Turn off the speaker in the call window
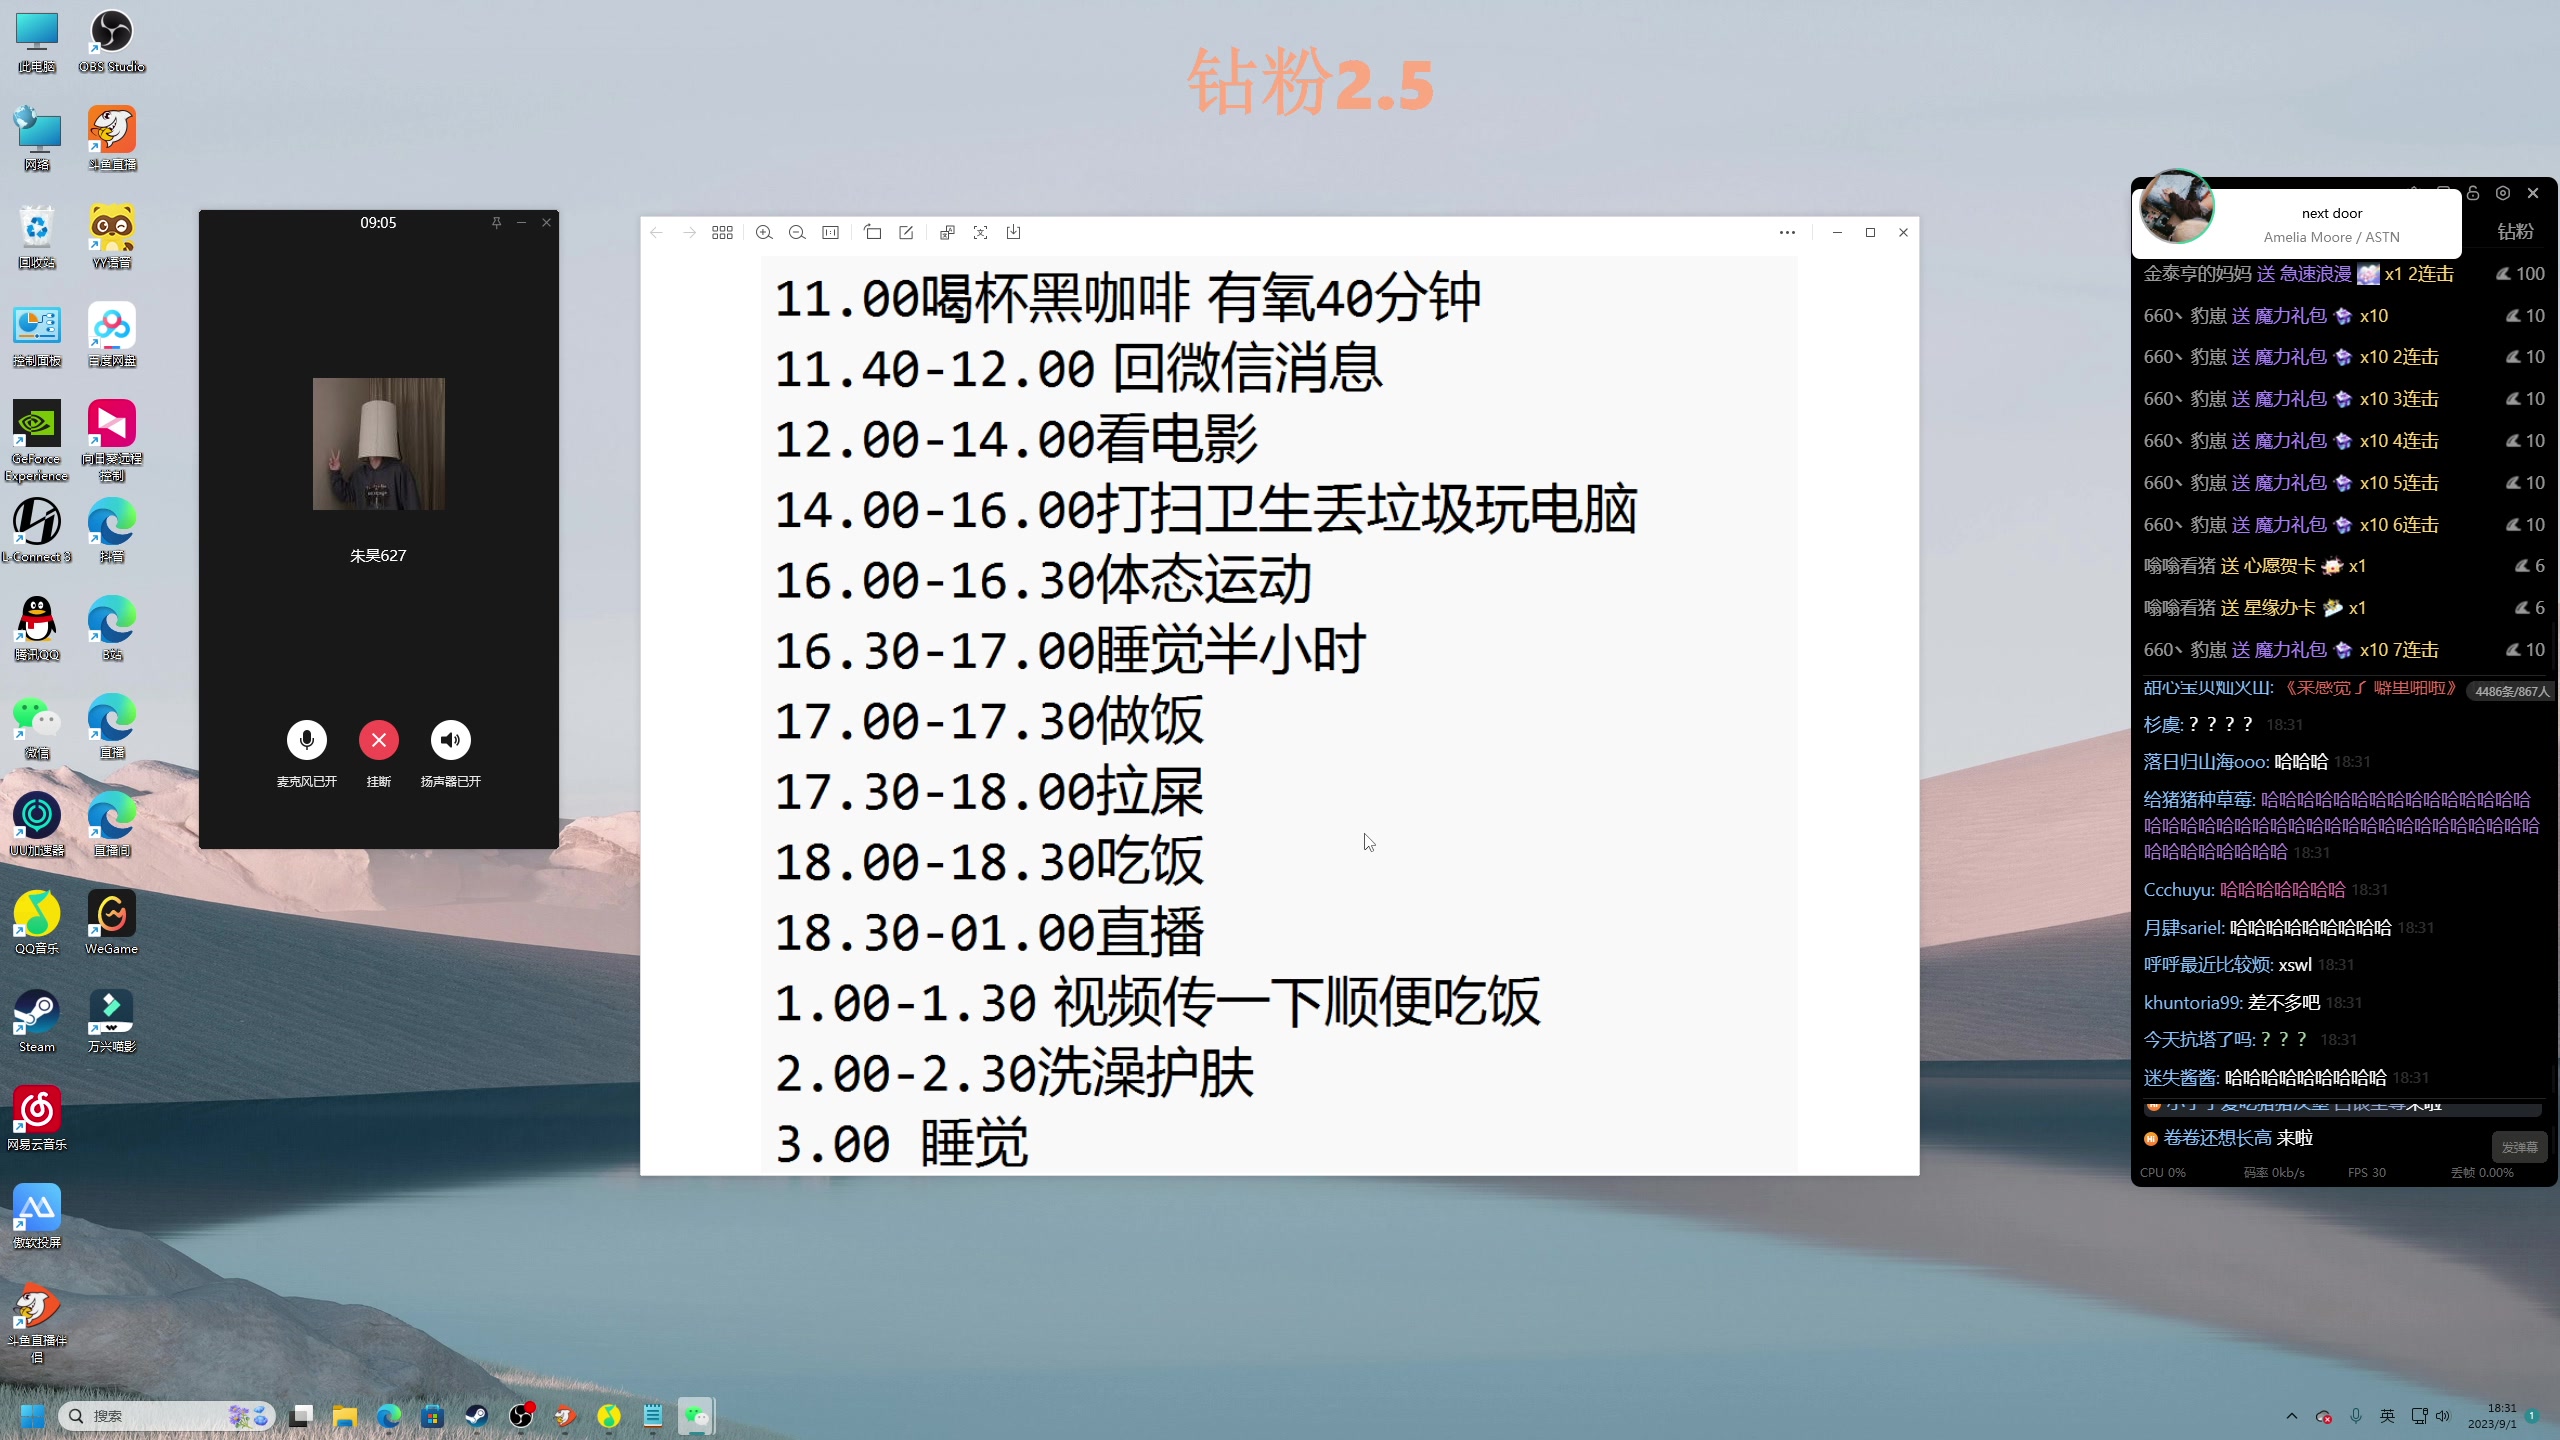The image size is (2560, 1440). [x=451, y=740]
